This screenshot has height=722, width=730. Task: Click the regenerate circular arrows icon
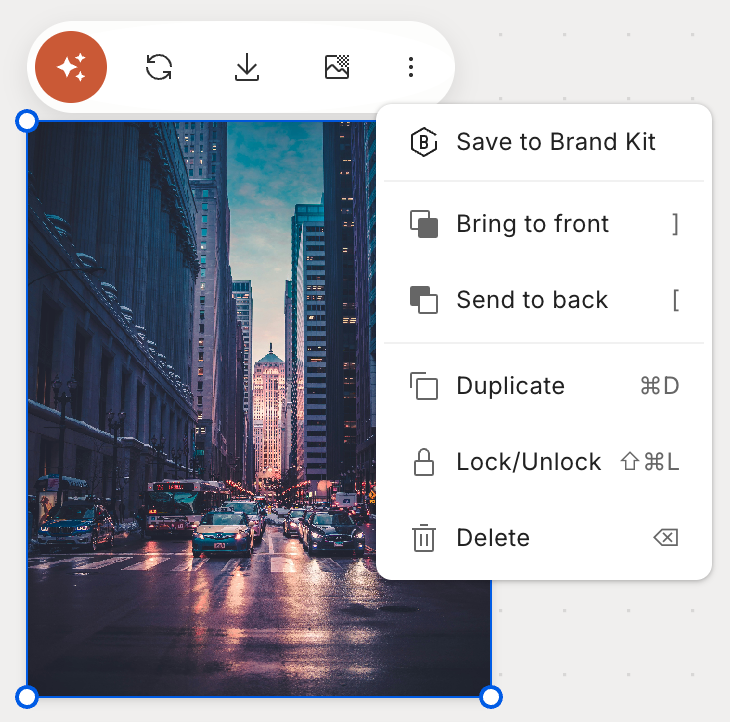(159, 67)
